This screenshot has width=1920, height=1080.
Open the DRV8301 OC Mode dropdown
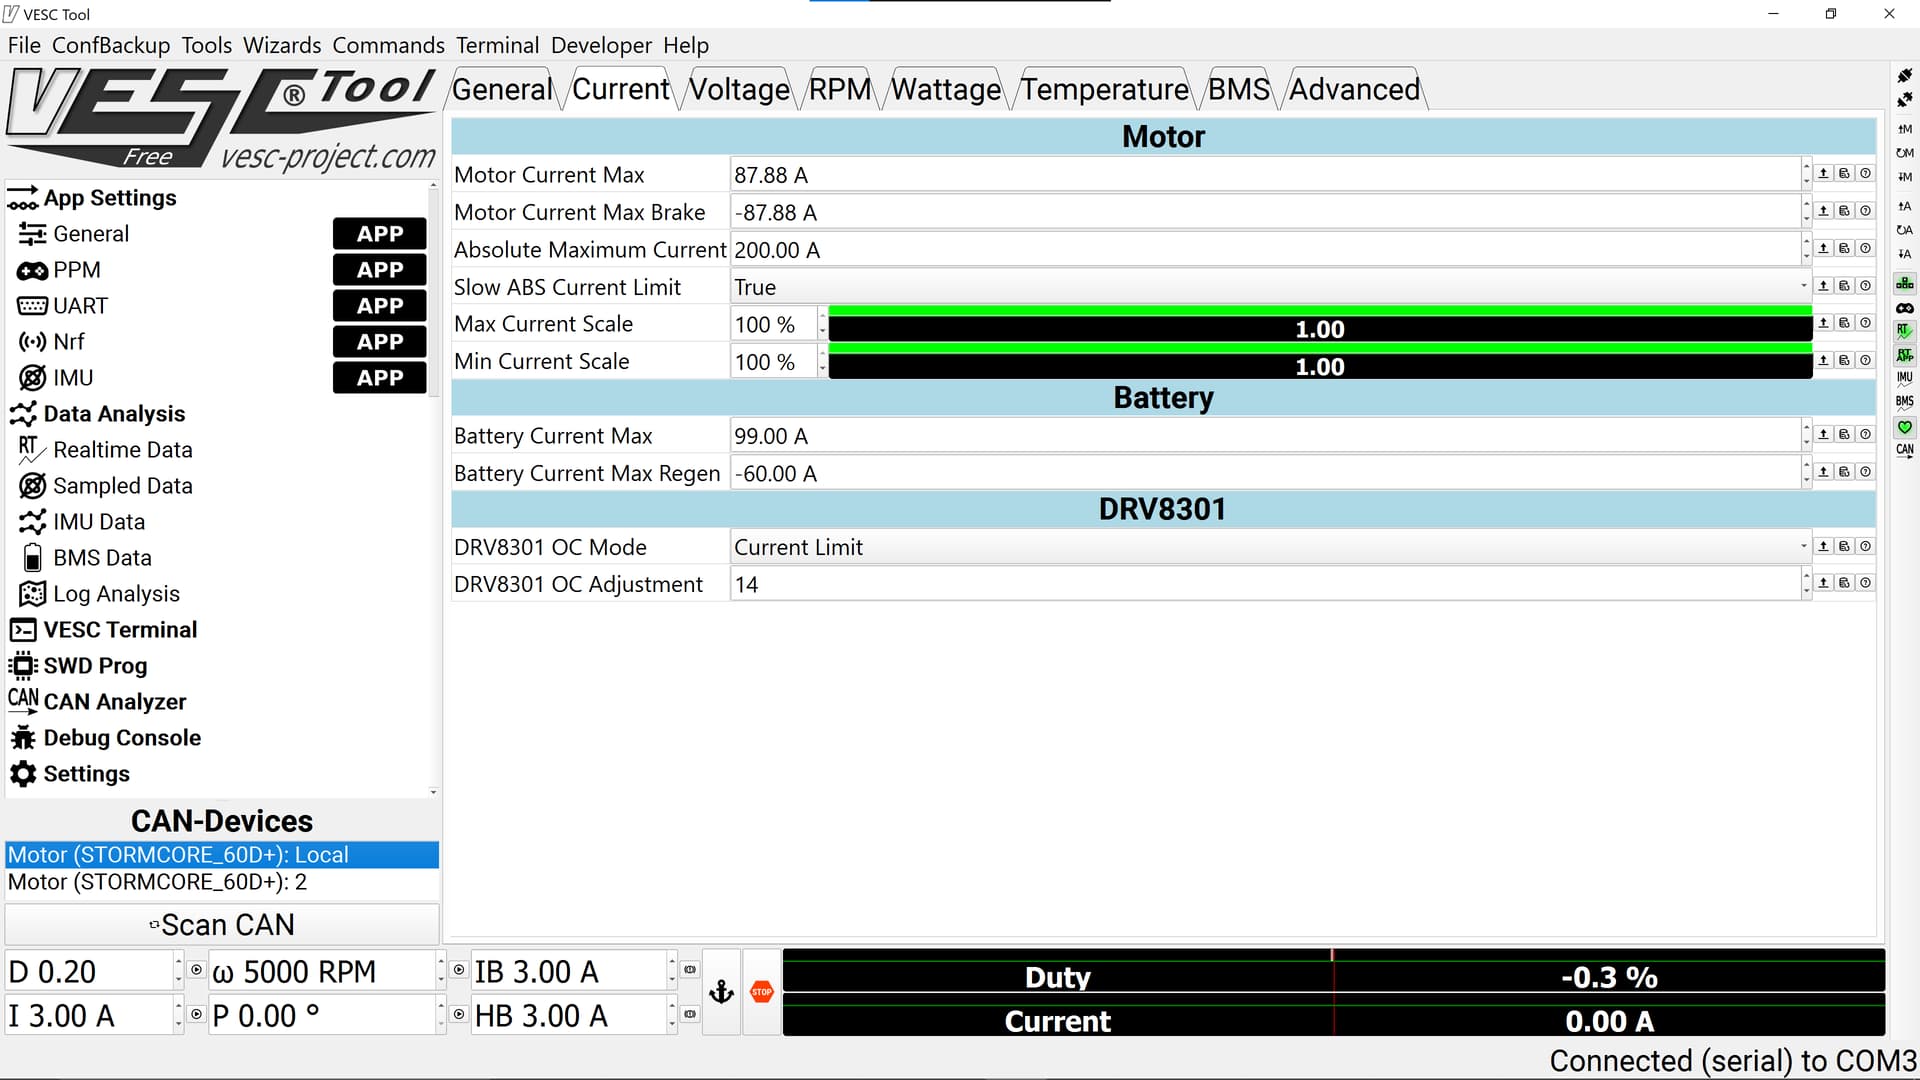pos(1268,547)
